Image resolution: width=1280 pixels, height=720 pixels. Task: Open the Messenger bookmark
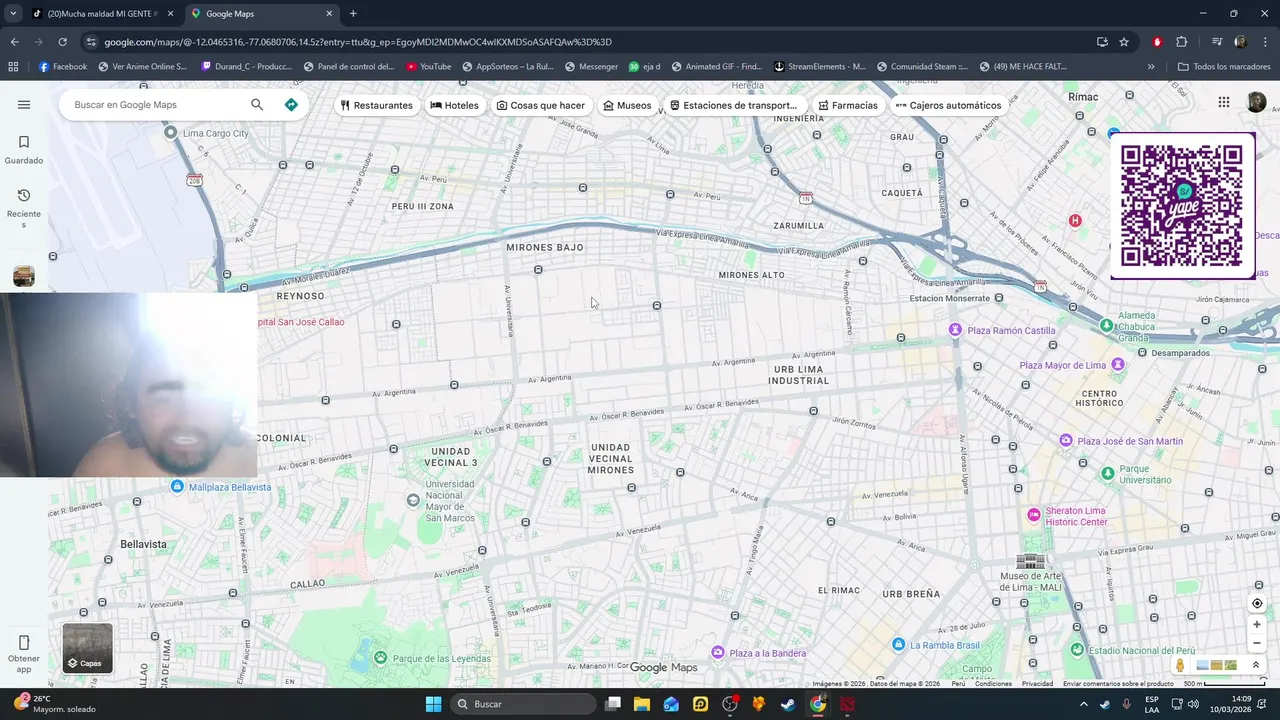click(591, 67)
